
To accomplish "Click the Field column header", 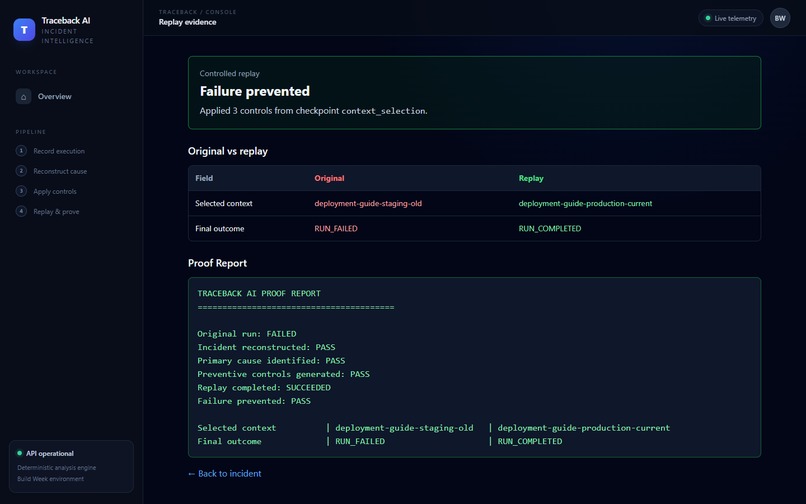I will [x=204, y=178].
